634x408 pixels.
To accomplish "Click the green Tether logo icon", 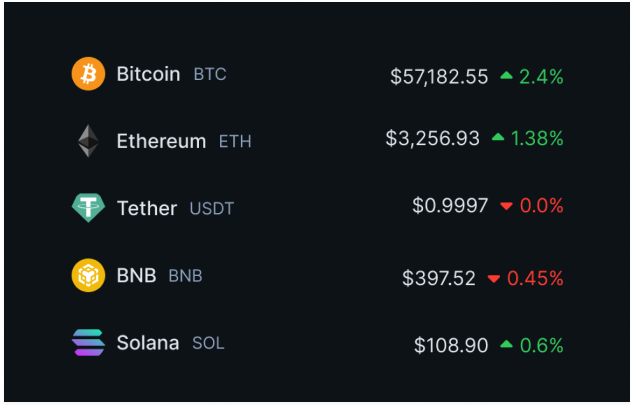I will 88,207.
